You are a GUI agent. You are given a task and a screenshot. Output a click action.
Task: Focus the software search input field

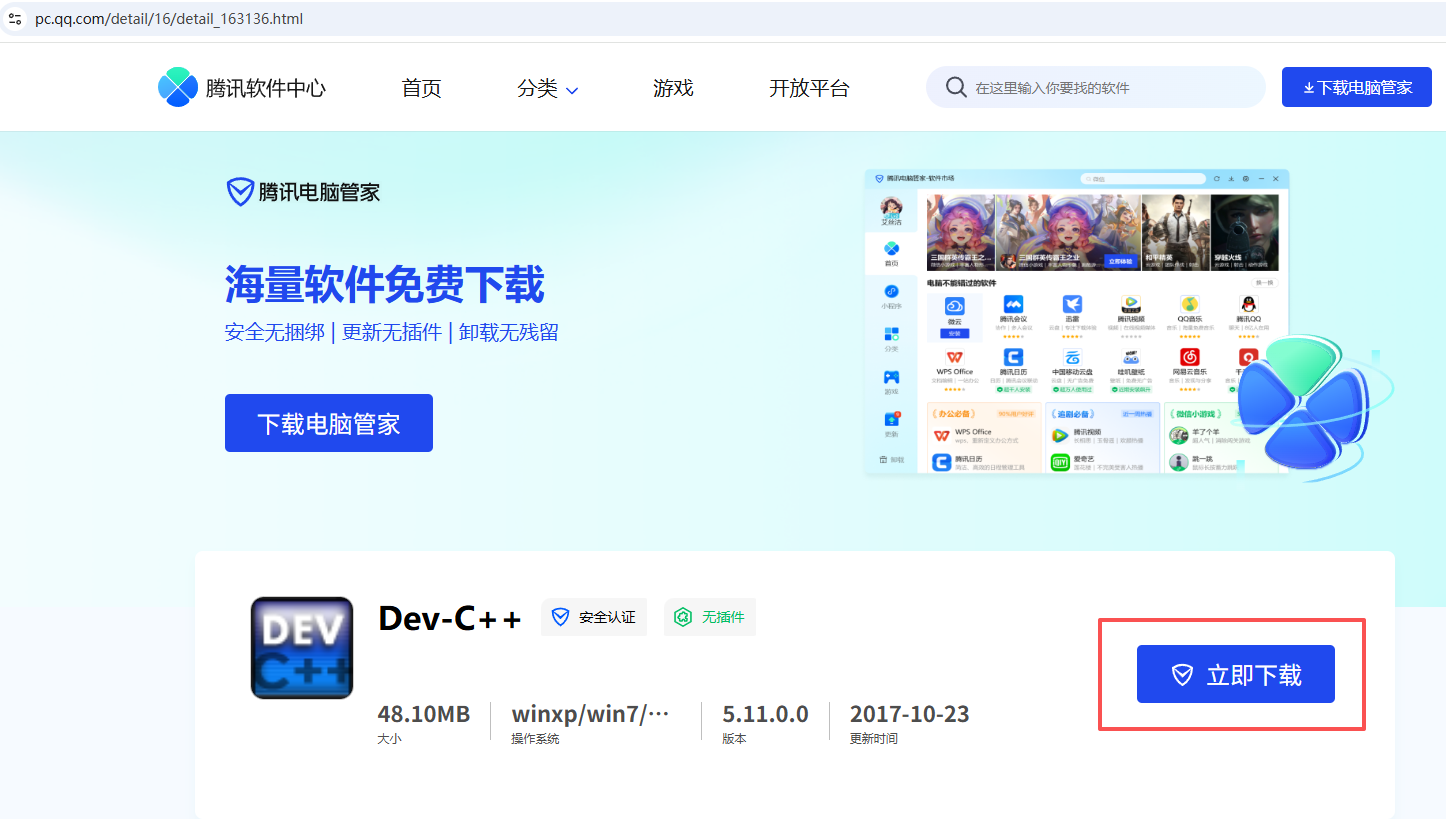pyautogui.click(x=1096, y=87)
